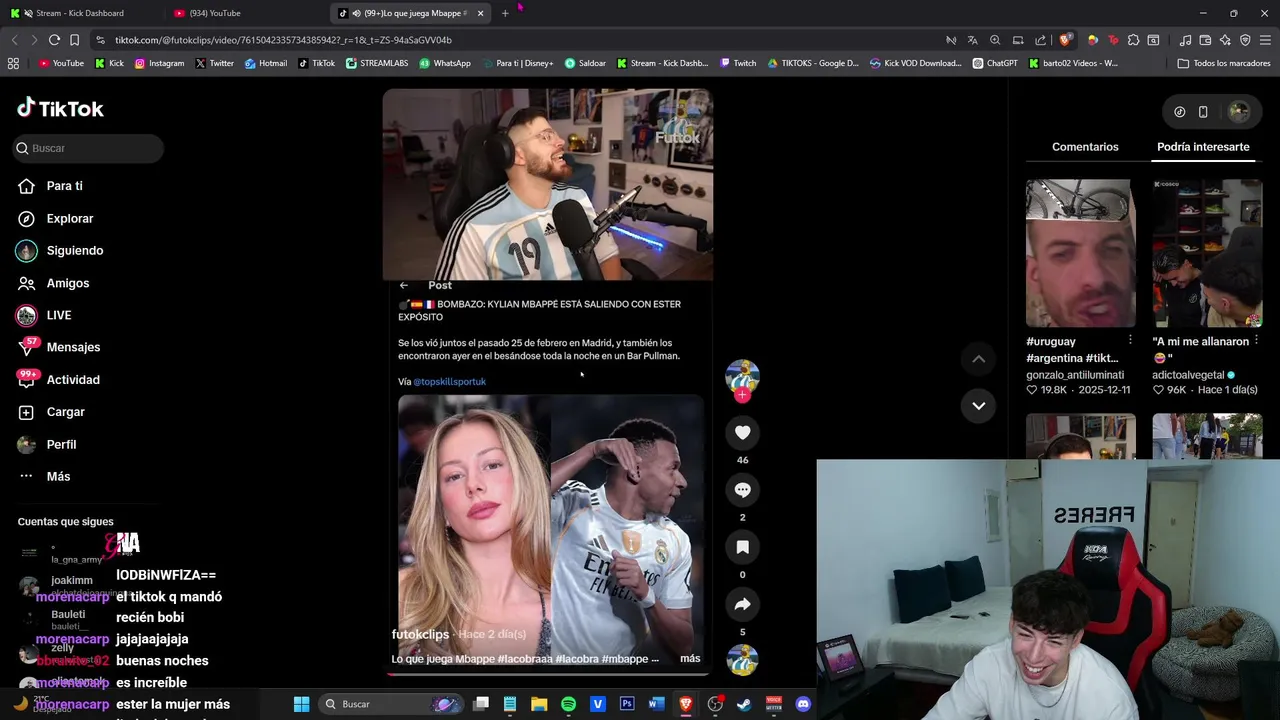Open the music disc avatar below share
Image resolution: width=1280 pixels, height=720 pixels.
(x=742, y=660)
